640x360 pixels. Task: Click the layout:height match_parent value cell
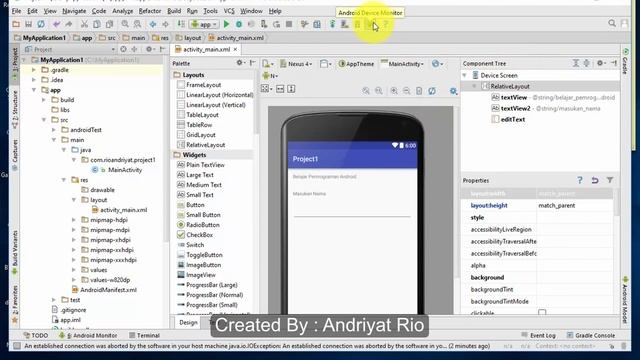pos(576,205)
